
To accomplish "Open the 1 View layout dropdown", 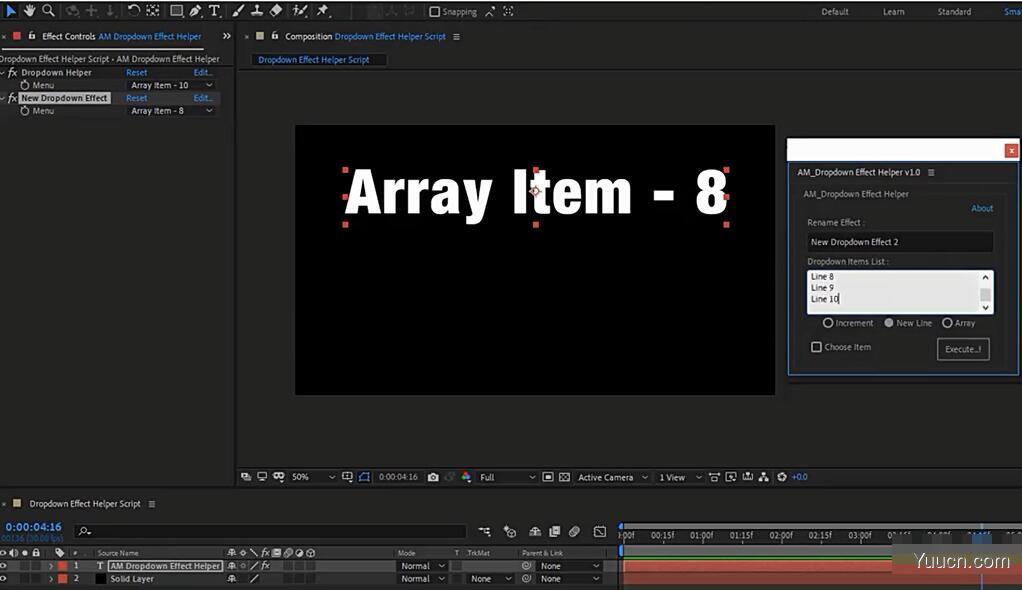I will 680,477.
